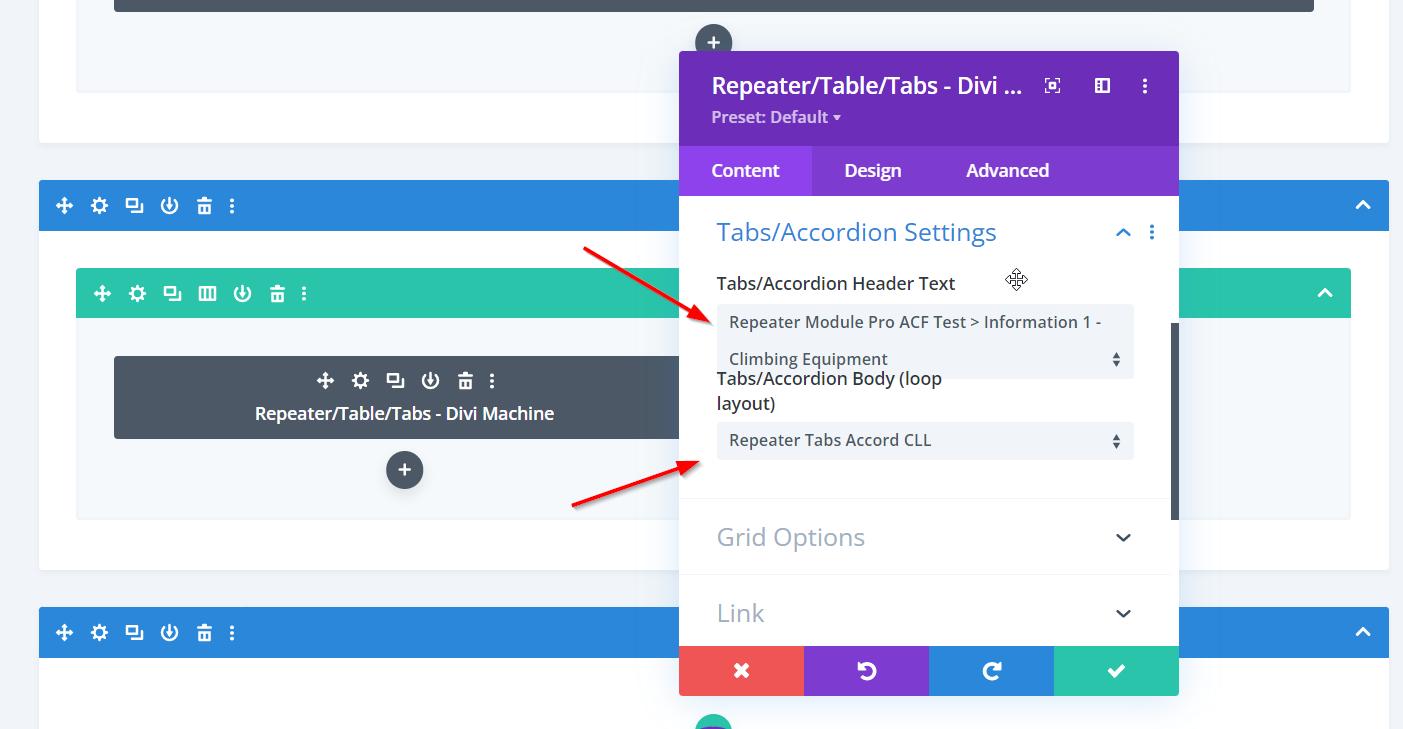Image resolution: width=1403 pixels, height=729 pixels.
Task: Redo using the blue redo button
Action: pyautogui.click(x=991, y=671)
